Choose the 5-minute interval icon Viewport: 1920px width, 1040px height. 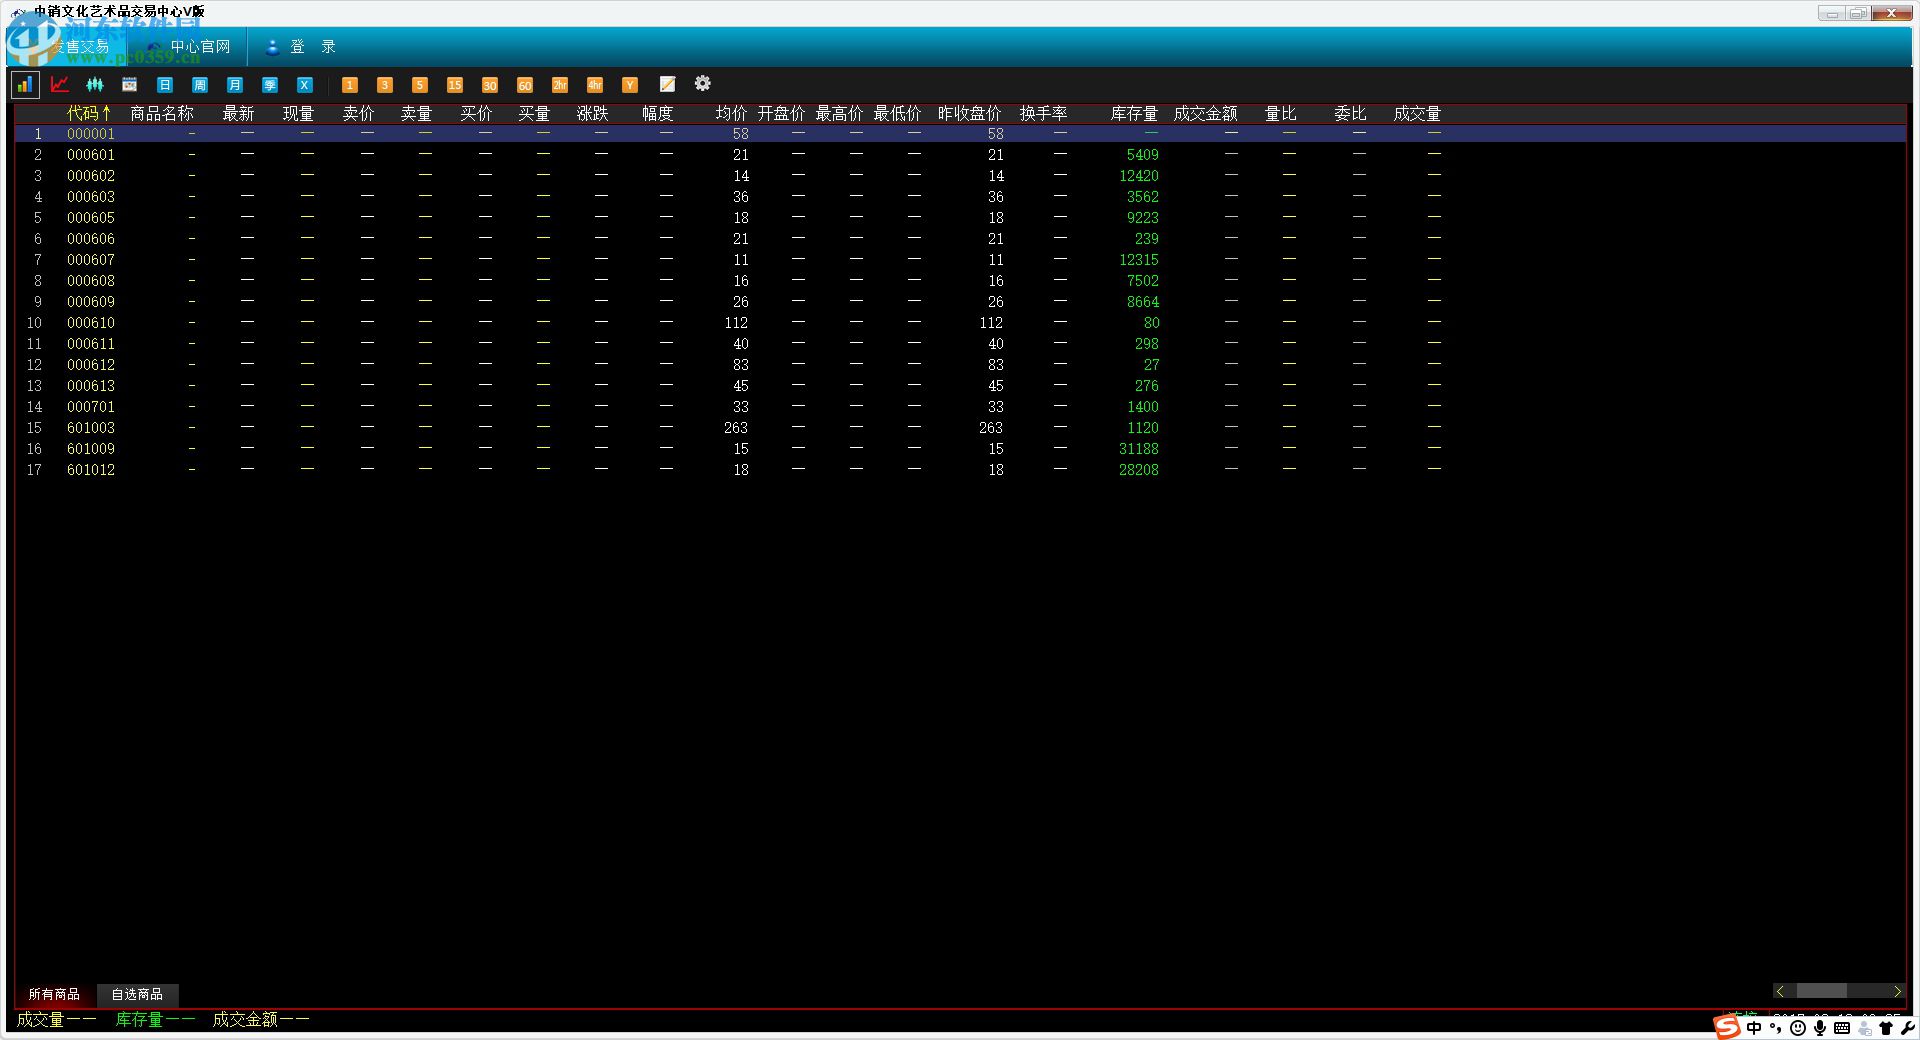[x=420, y=85]
